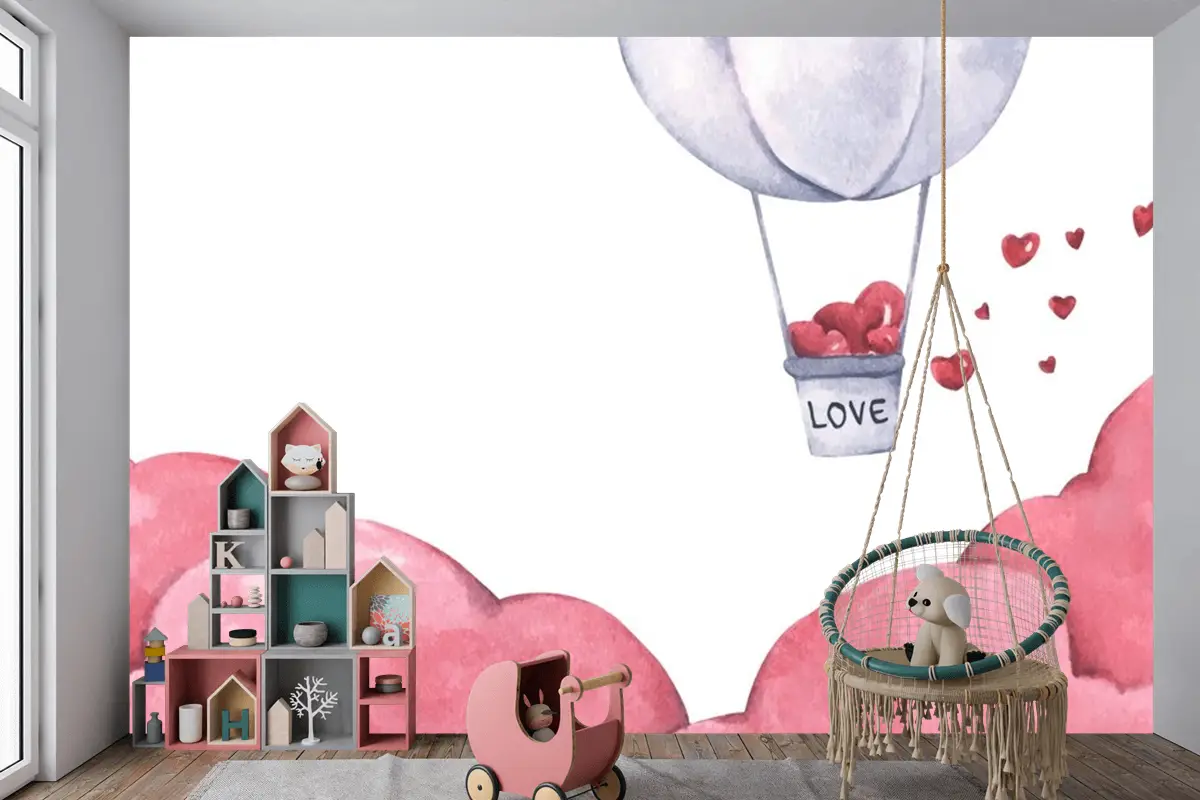This screenshot has width=1200, height=800.
Task: Click the letter 'a' block in house shelf
Action: tap(391, 635)
